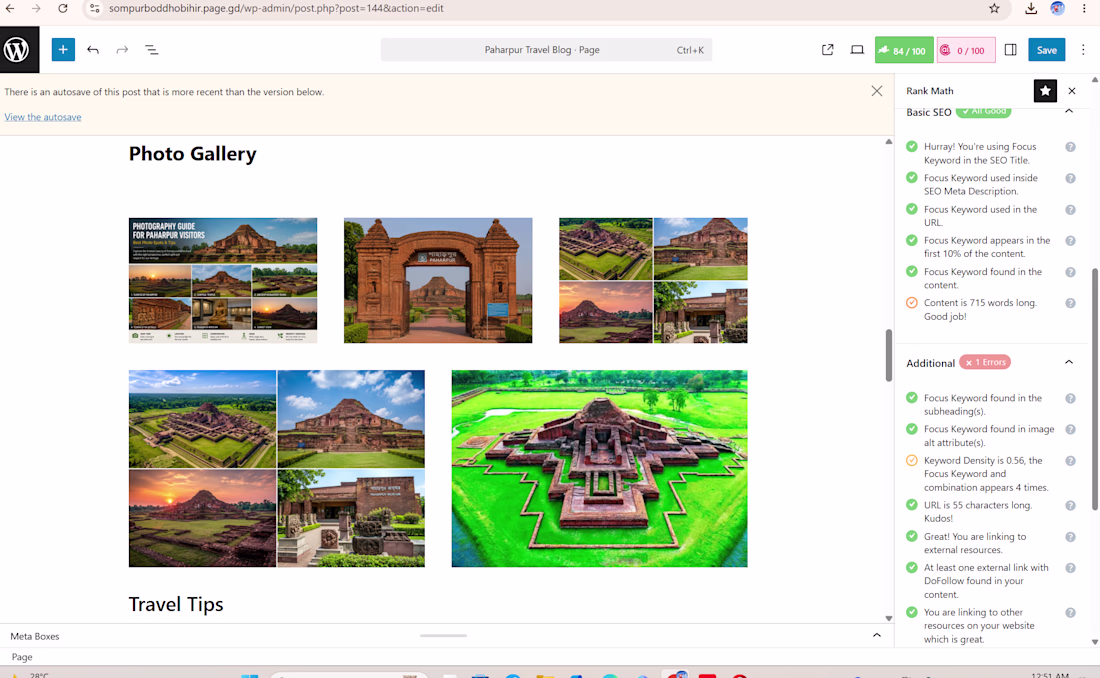This screenshot has width=1100, height=678.
Task: Open help for keyword in image alt attribute(s)
Action: (1071, 430)
